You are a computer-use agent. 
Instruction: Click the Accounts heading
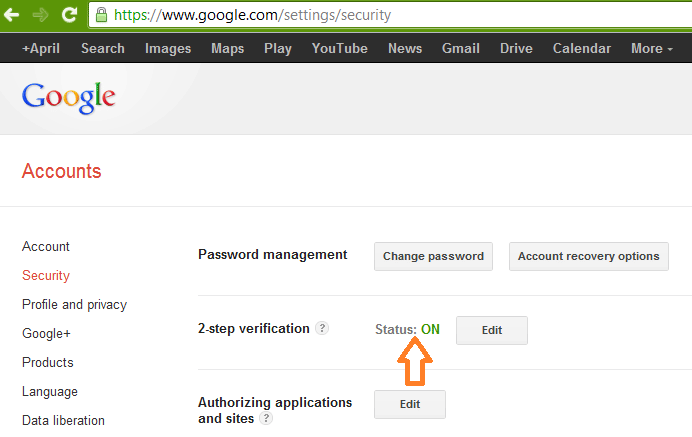(x=62, y=171)
